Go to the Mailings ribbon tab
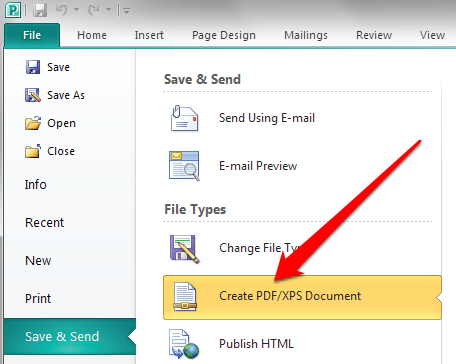 (x=306, y=35)
